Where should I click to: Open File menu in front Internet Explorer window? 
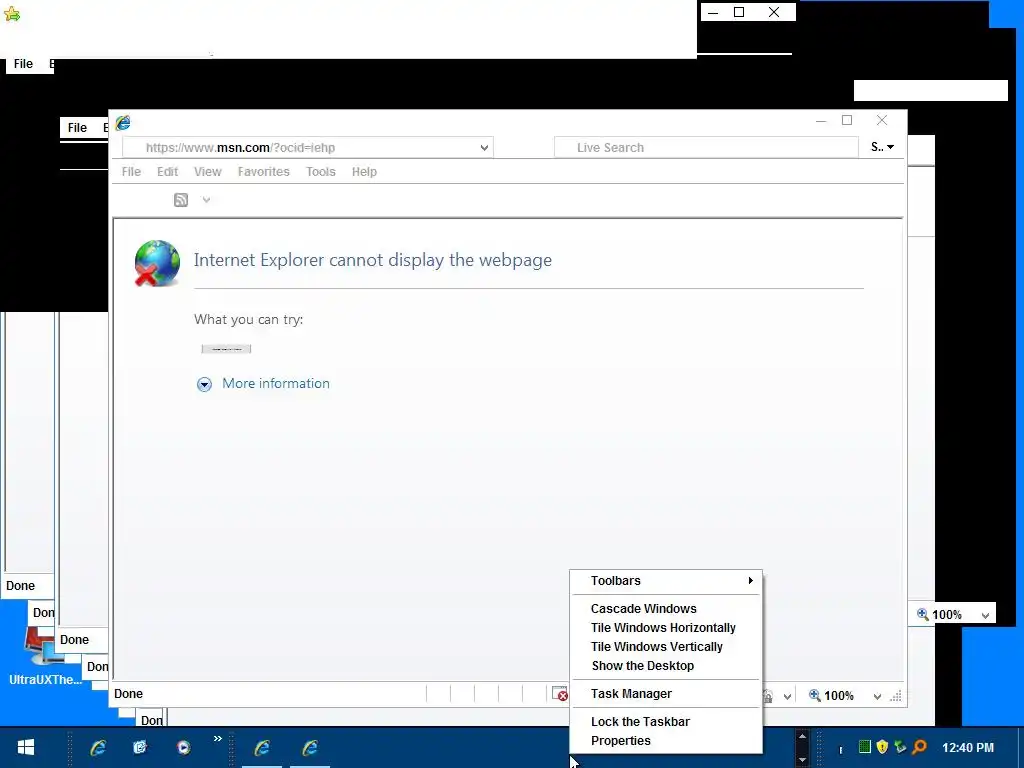click(x=131, y=172)
